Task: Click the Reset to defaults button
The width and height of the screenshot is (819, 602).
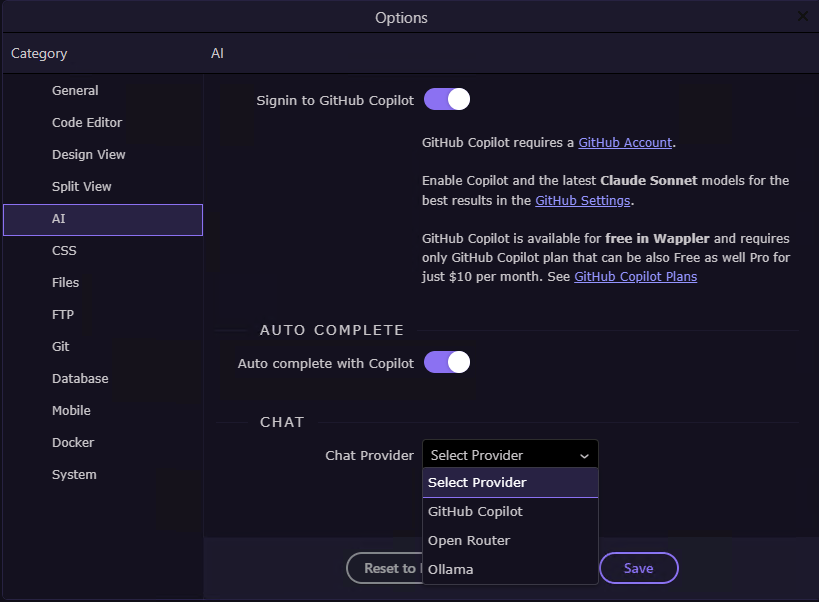Action: pyautogui.click(x=385, y=568)
